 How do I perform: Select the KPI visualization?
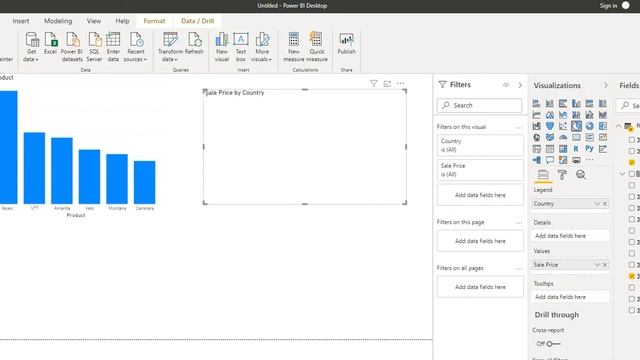pos(602,138)
